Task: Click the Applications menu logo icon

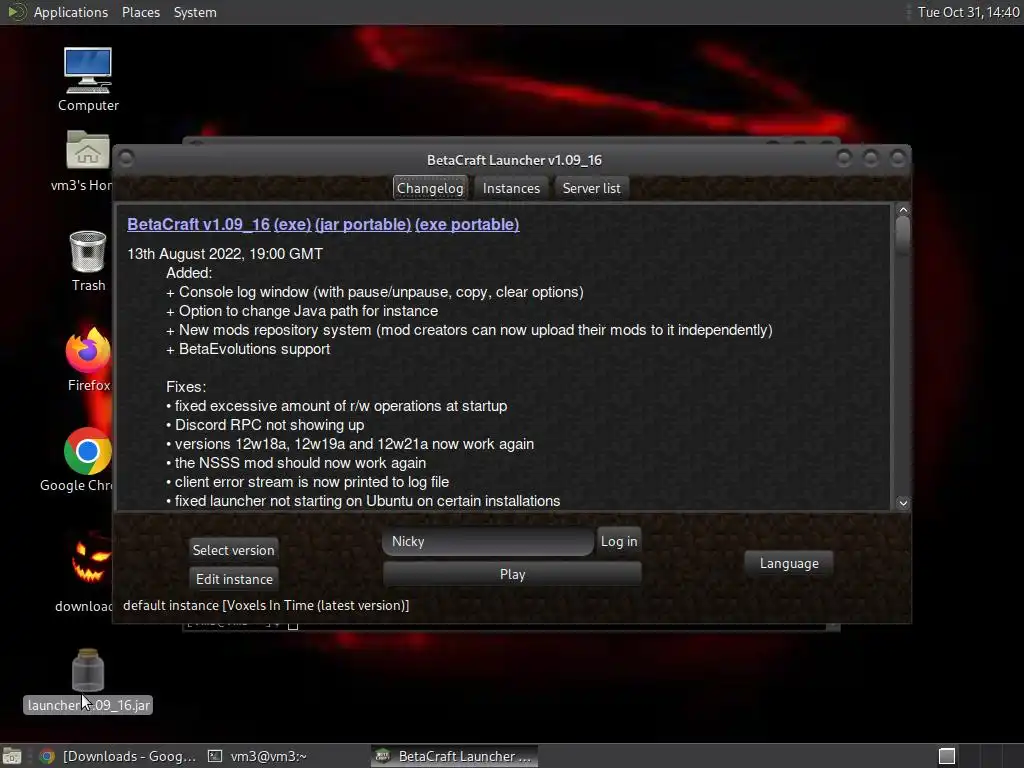Action: [x=16, y=12]
